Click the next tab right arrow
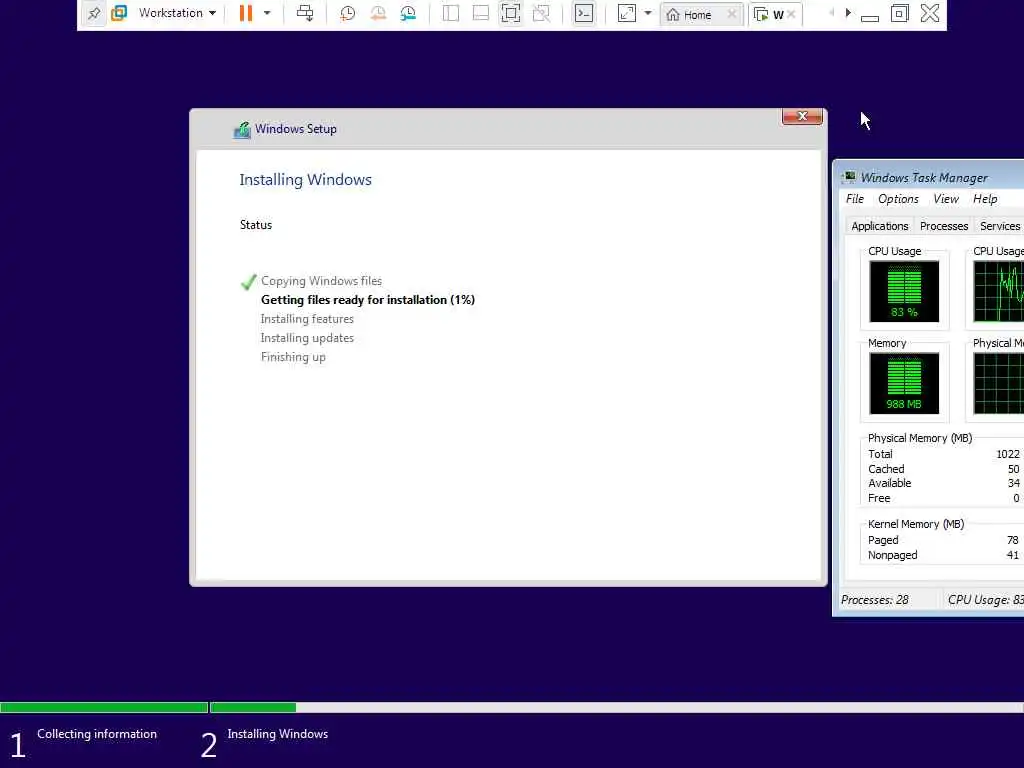Viewport: 1024px width, 768px height. click(848, 12)
